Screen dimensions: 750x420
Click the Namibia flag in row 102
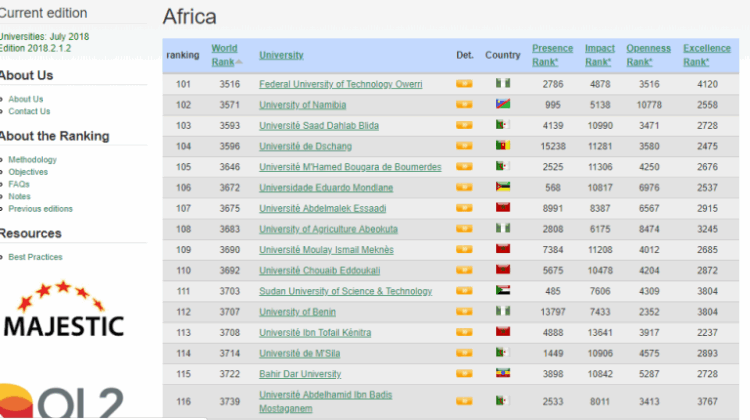[x=503, y=104]
